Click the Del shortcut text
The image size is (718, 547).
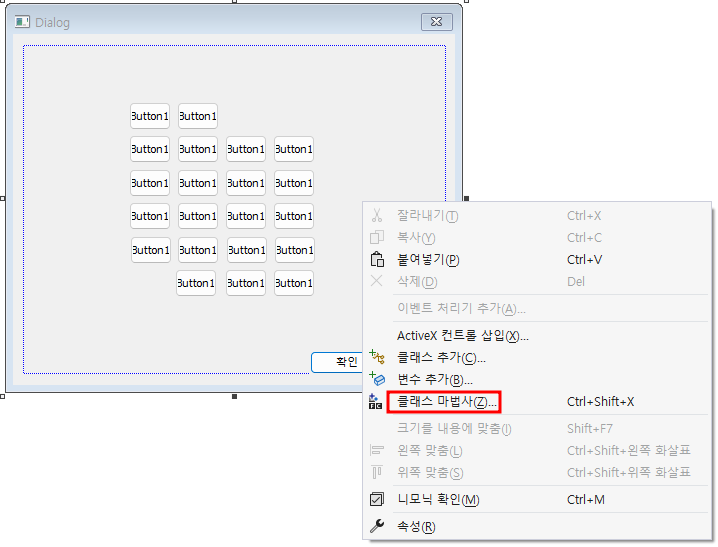(x=576, y=282)
